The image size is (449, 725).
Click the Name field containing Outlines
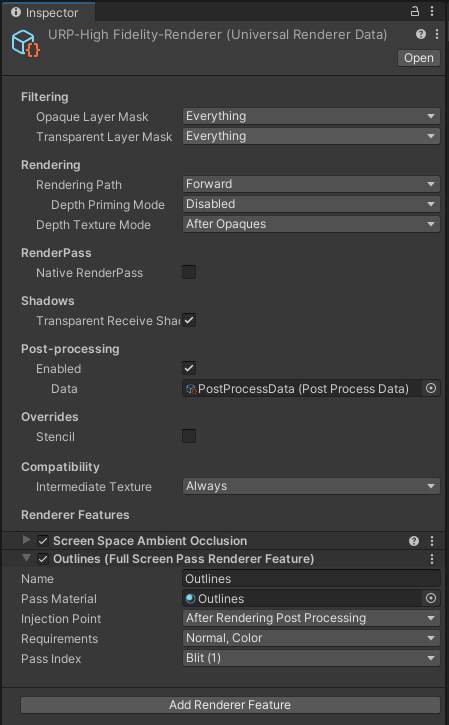(x=311, y=578)
